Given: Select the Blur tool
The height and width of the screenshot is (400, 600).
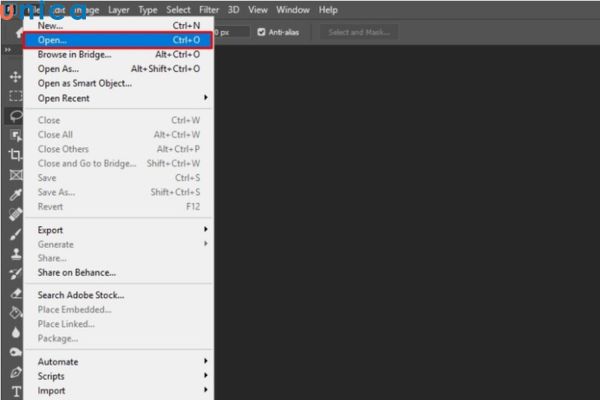Looking at the screenshot, I should coord(15,333).
